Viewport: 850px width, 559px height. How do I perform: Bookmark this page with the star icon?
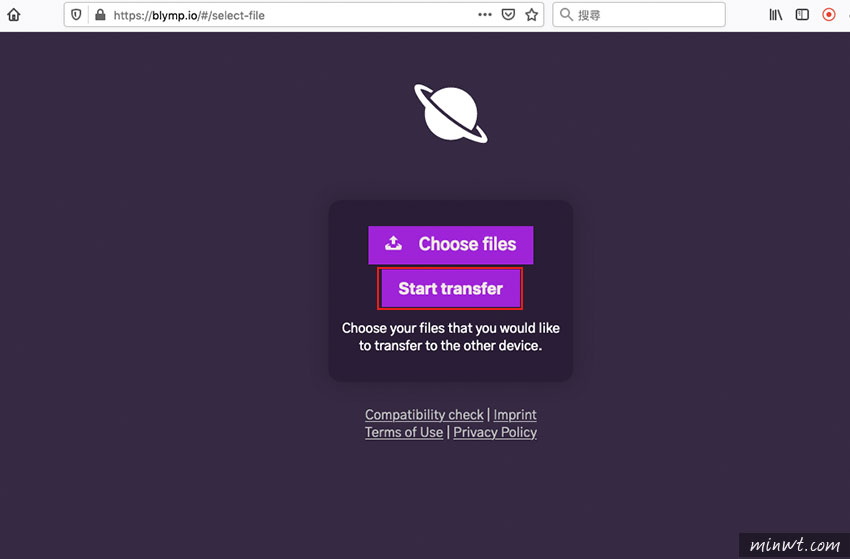tap(531, 15)
